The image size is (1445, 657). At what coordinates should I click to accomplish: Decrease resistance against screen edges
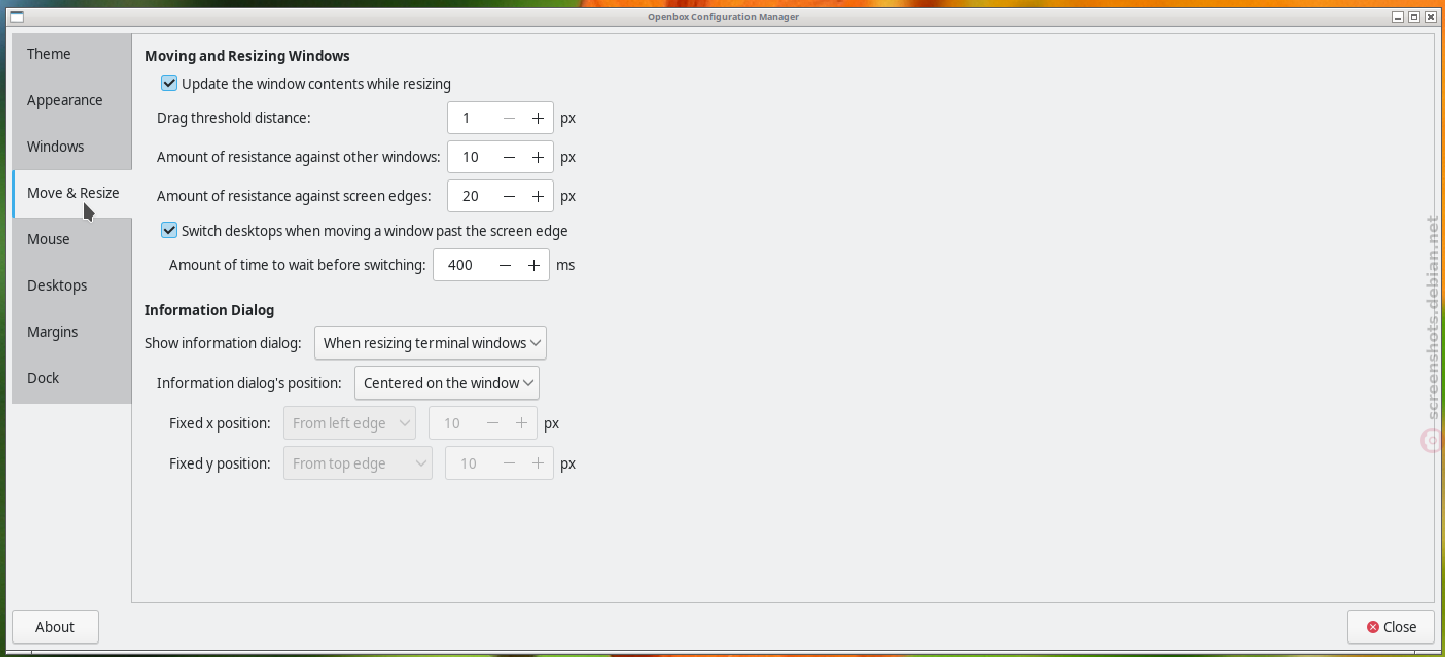[x=510, y=196]
